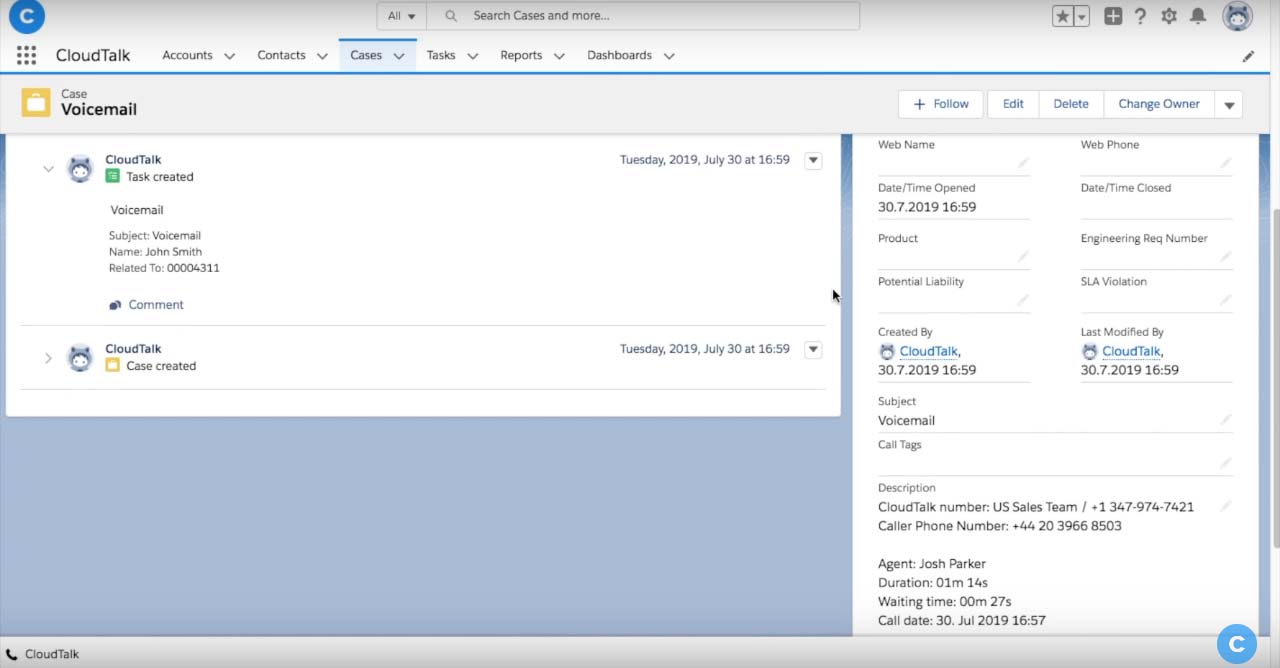Open the App Launcher grid icon
This screenshot has width=1280, height=668.
(26, 55)
